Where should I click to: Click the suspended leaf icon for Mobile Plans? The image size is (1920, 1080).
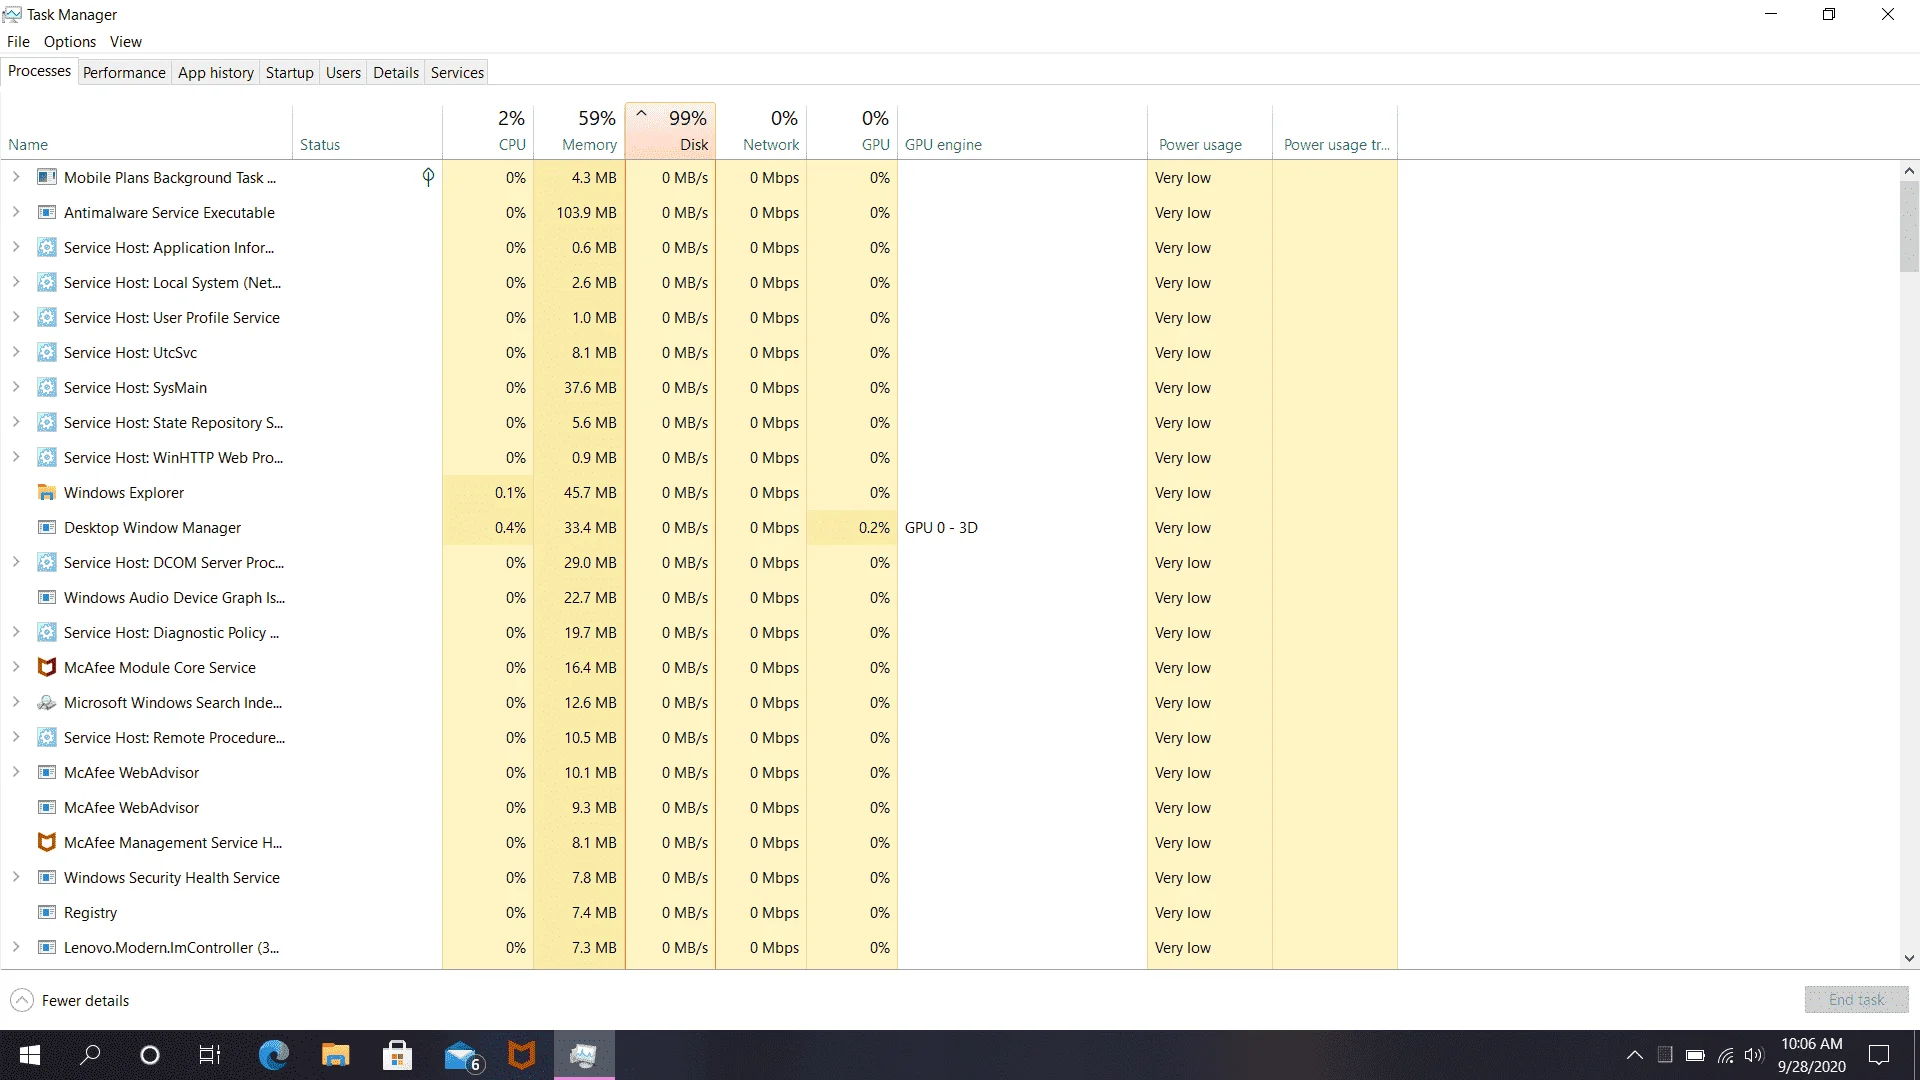(x=428, y=177)
